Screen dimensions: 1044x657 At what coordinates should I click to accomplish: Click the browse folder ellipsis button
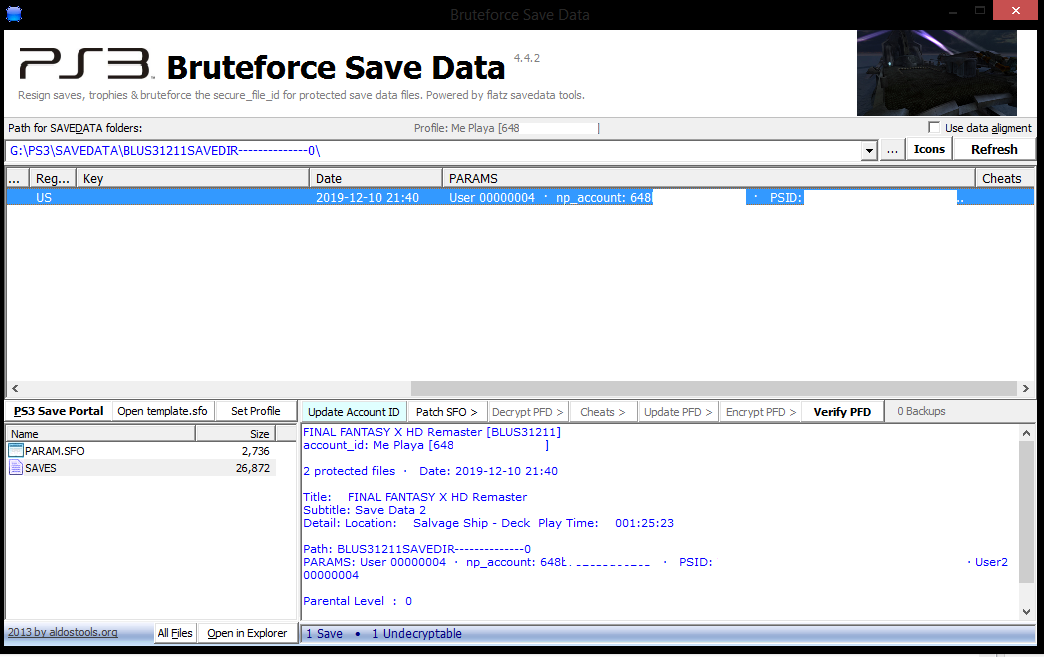(892, 150)
